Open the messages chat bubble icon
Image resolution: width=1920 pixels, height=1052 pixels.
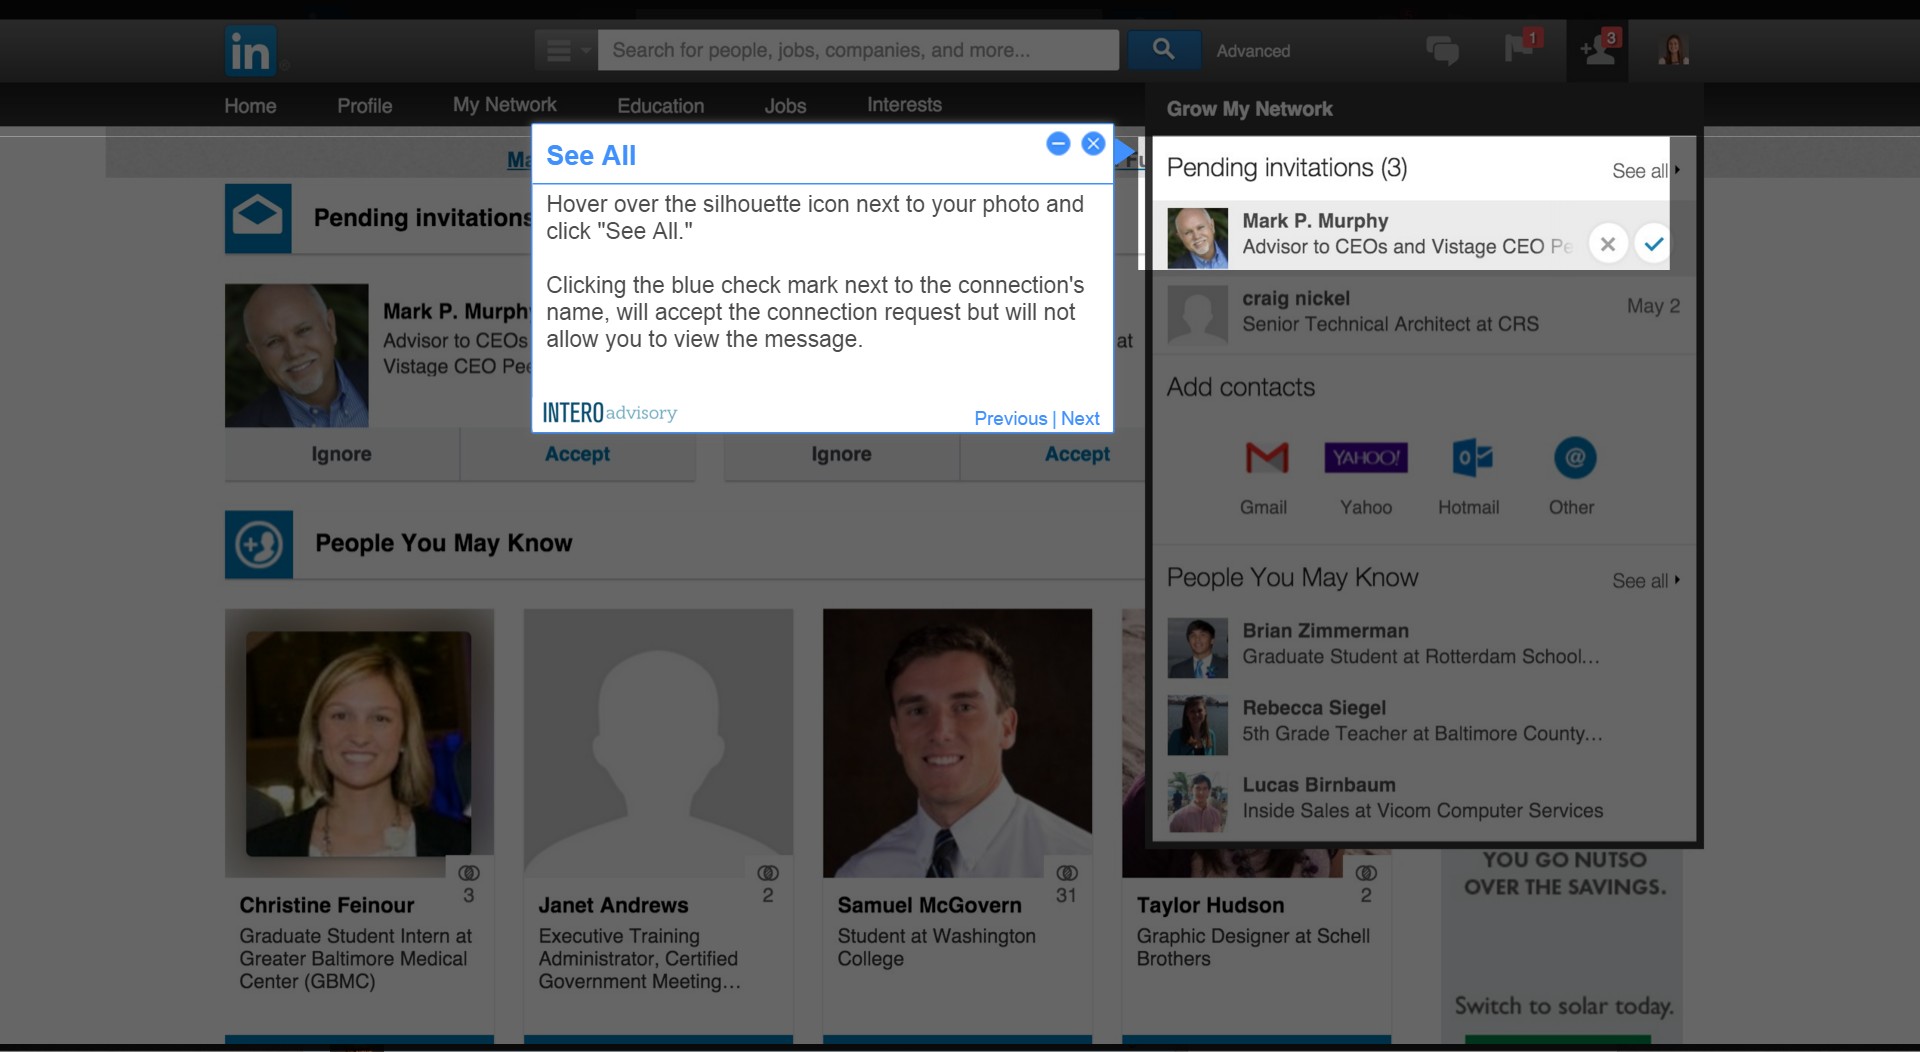1442,50
